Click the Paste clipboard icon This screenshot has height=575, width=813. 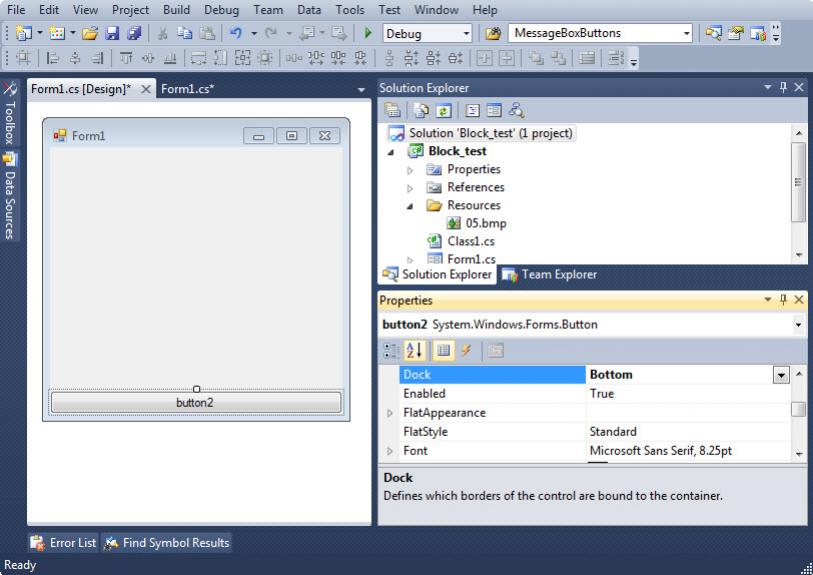pyautogui.click(x=207, y=34)
